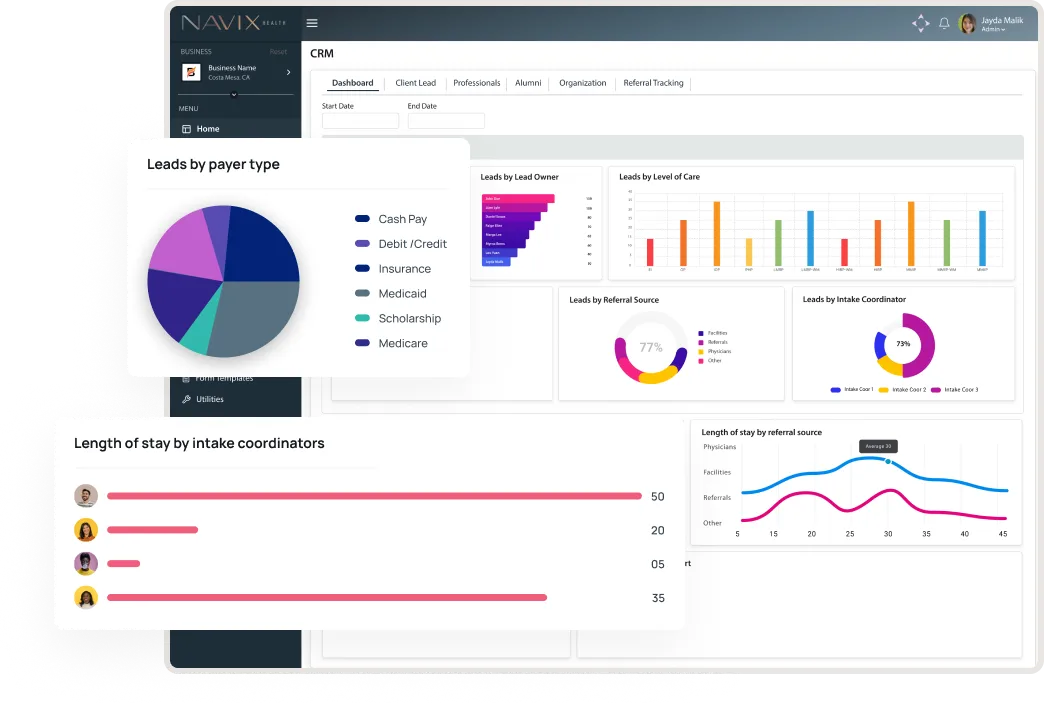Click the Start Date input field
The height and width of the screenshot is (704, 1044).
tap(360, 121)
